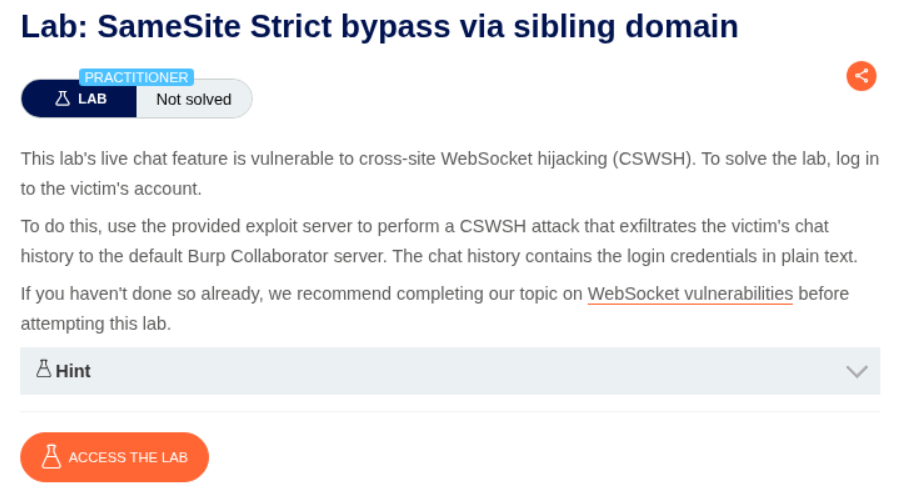Expand the Hint section using the chevron arrow
Viewport: 902px width, 494px height.
tap(856, 371)
